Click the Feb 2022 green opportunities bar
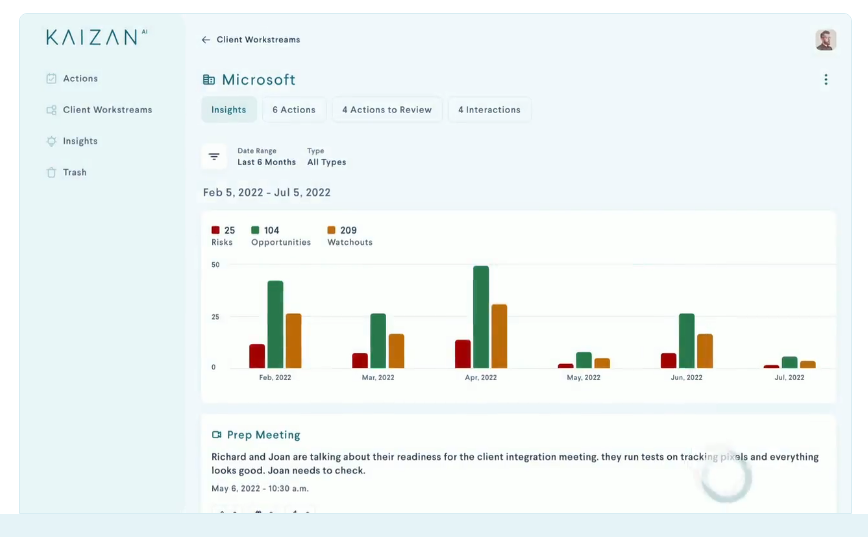The image size is (868, 537). [x=275, y=324]
